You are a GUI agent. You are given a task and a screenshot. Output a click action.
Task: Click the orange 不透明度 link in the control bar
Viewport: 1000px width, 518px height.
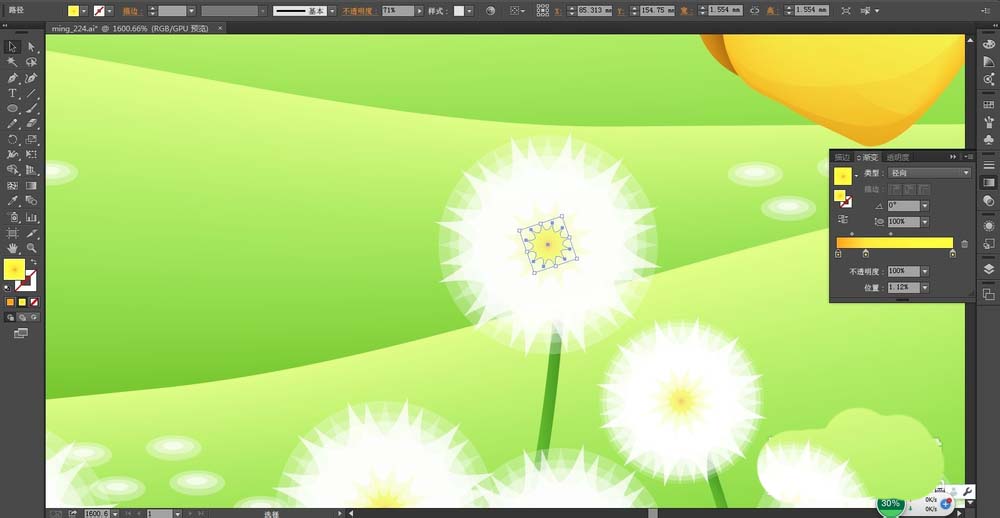coord(360,11)
